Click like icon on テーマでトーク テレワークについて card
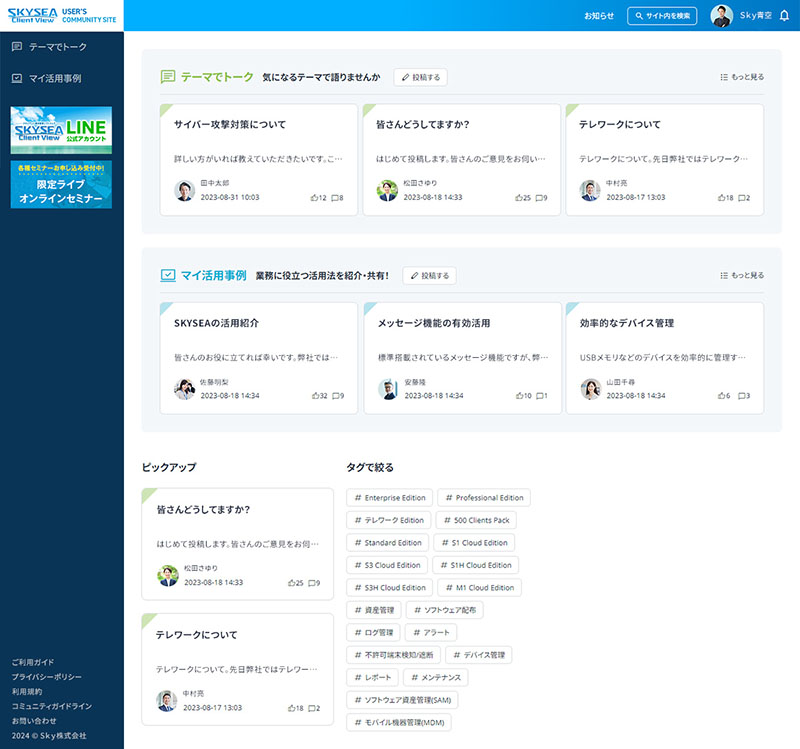 tap(721, 198)
